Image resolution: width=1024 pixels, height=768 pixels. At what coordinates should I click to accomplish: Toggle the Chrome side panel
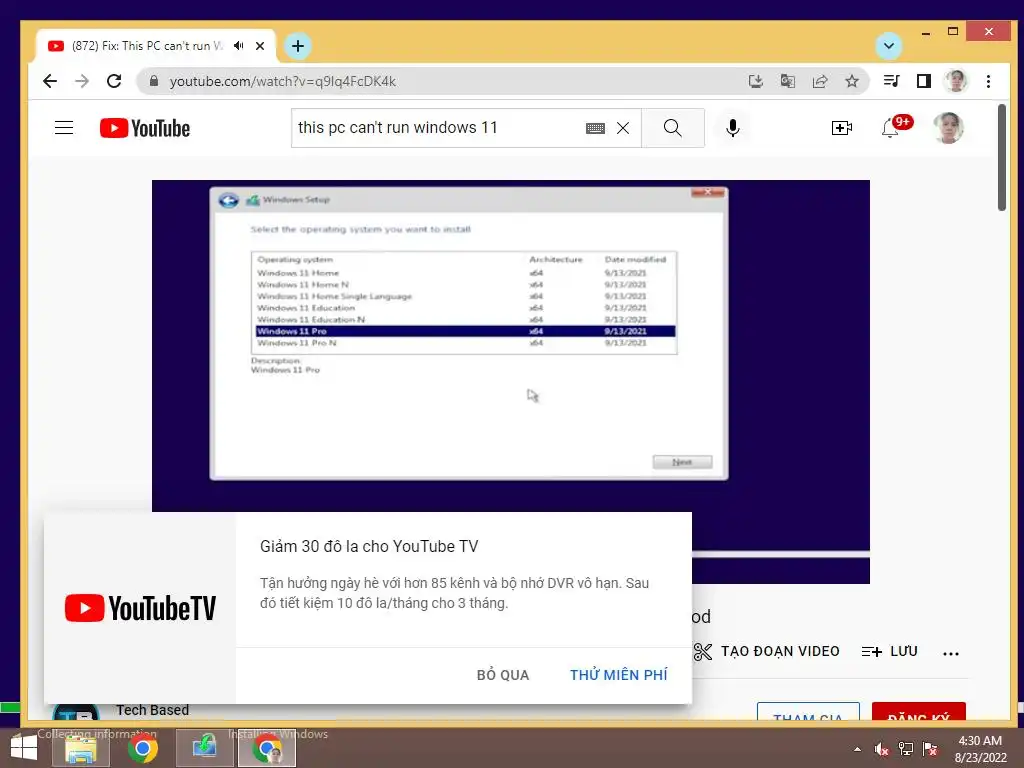[923, 81]
